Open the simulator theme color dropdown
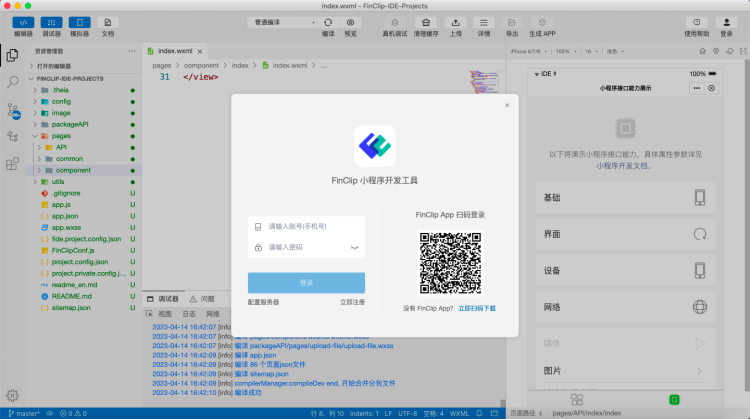Viewport: 750px width, 419px height. pyautogui.click(x=615, y=51)
